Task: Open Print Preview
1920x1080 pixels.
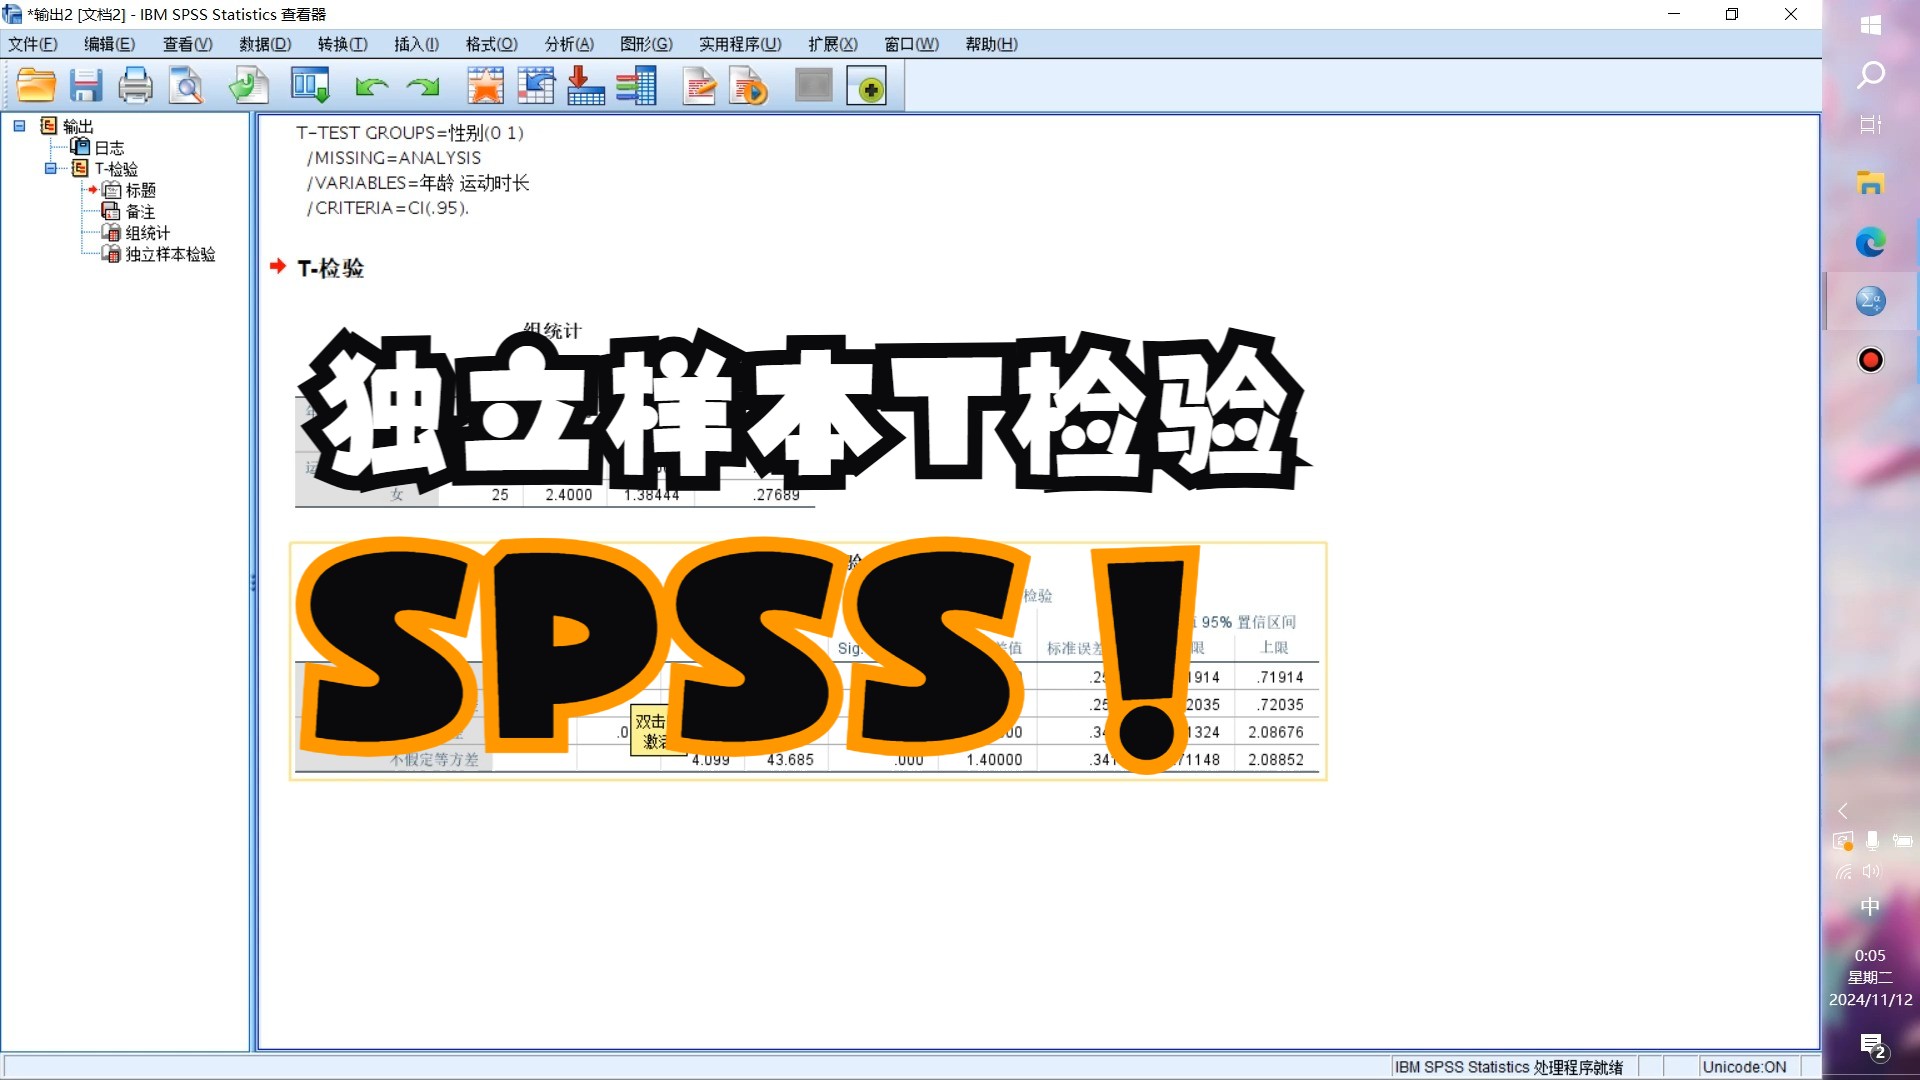Action: coord(186,86)
